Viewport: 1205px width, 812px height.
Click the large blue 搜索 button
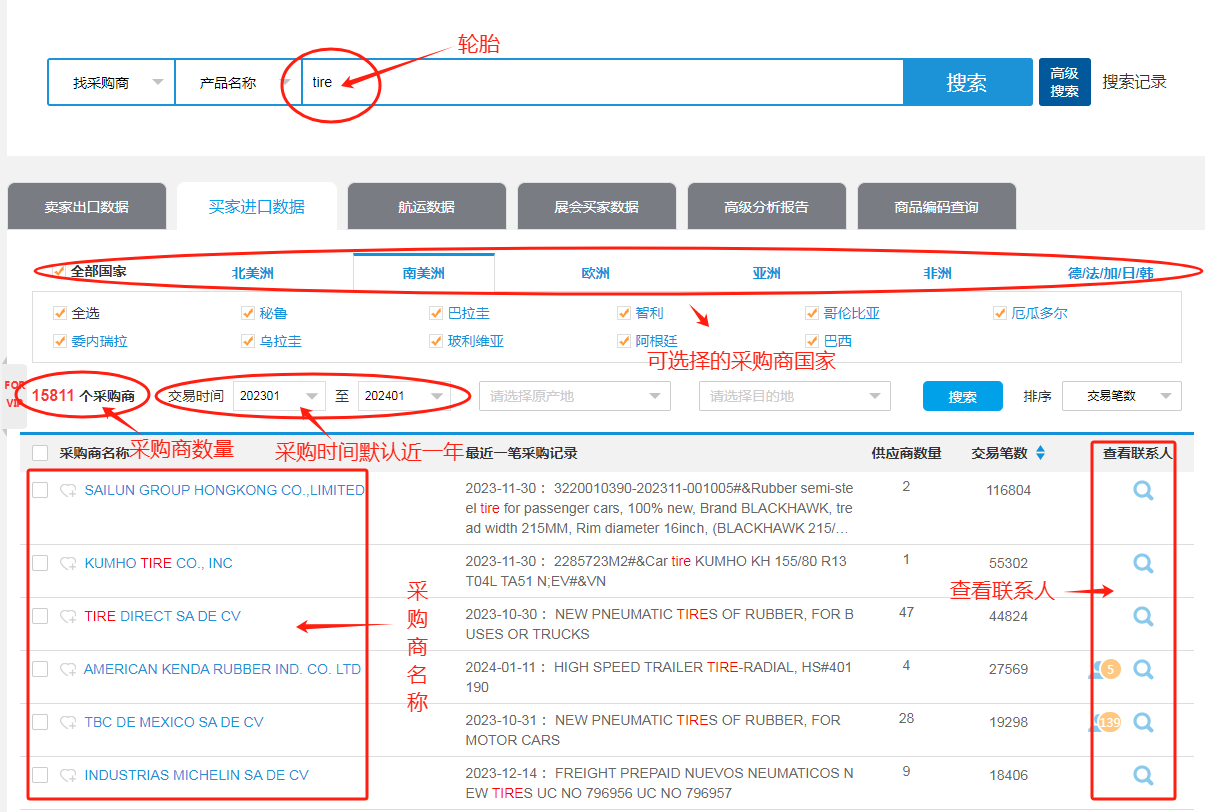click(x=967, y=82)
